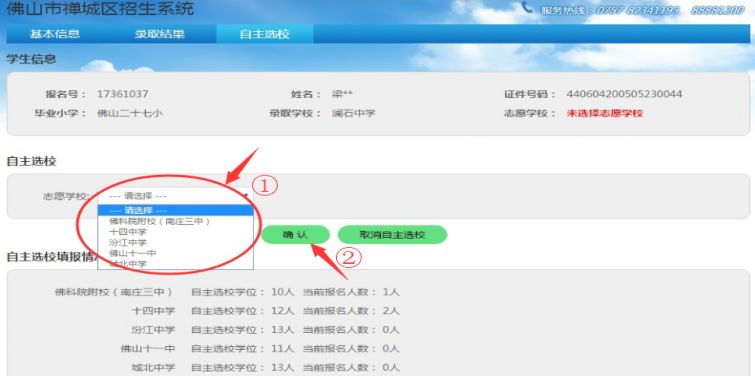Click the 10人 quota value for 佛科院附校
755x376 pixels.
283,292
